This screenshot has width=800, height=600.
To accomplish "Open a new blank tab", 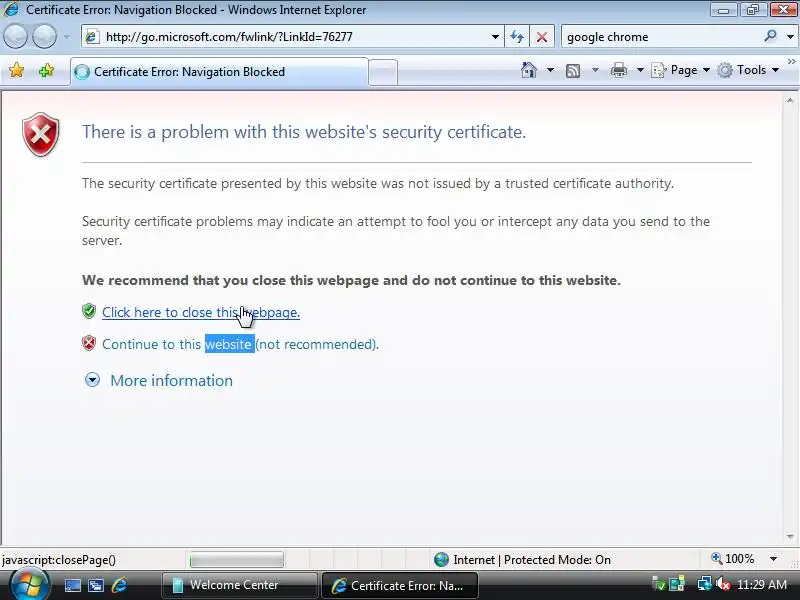I will (383, 73).
